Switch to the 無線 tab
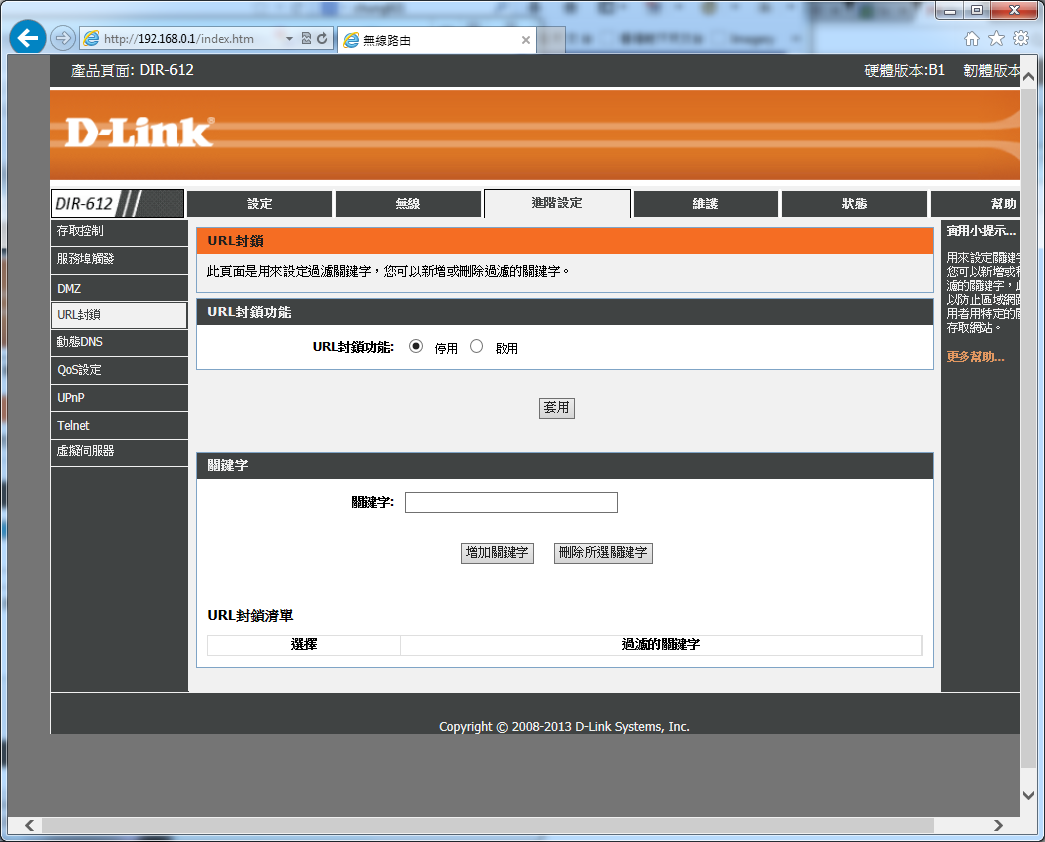This screenshot has height=842, width=1045. point(408,204)
